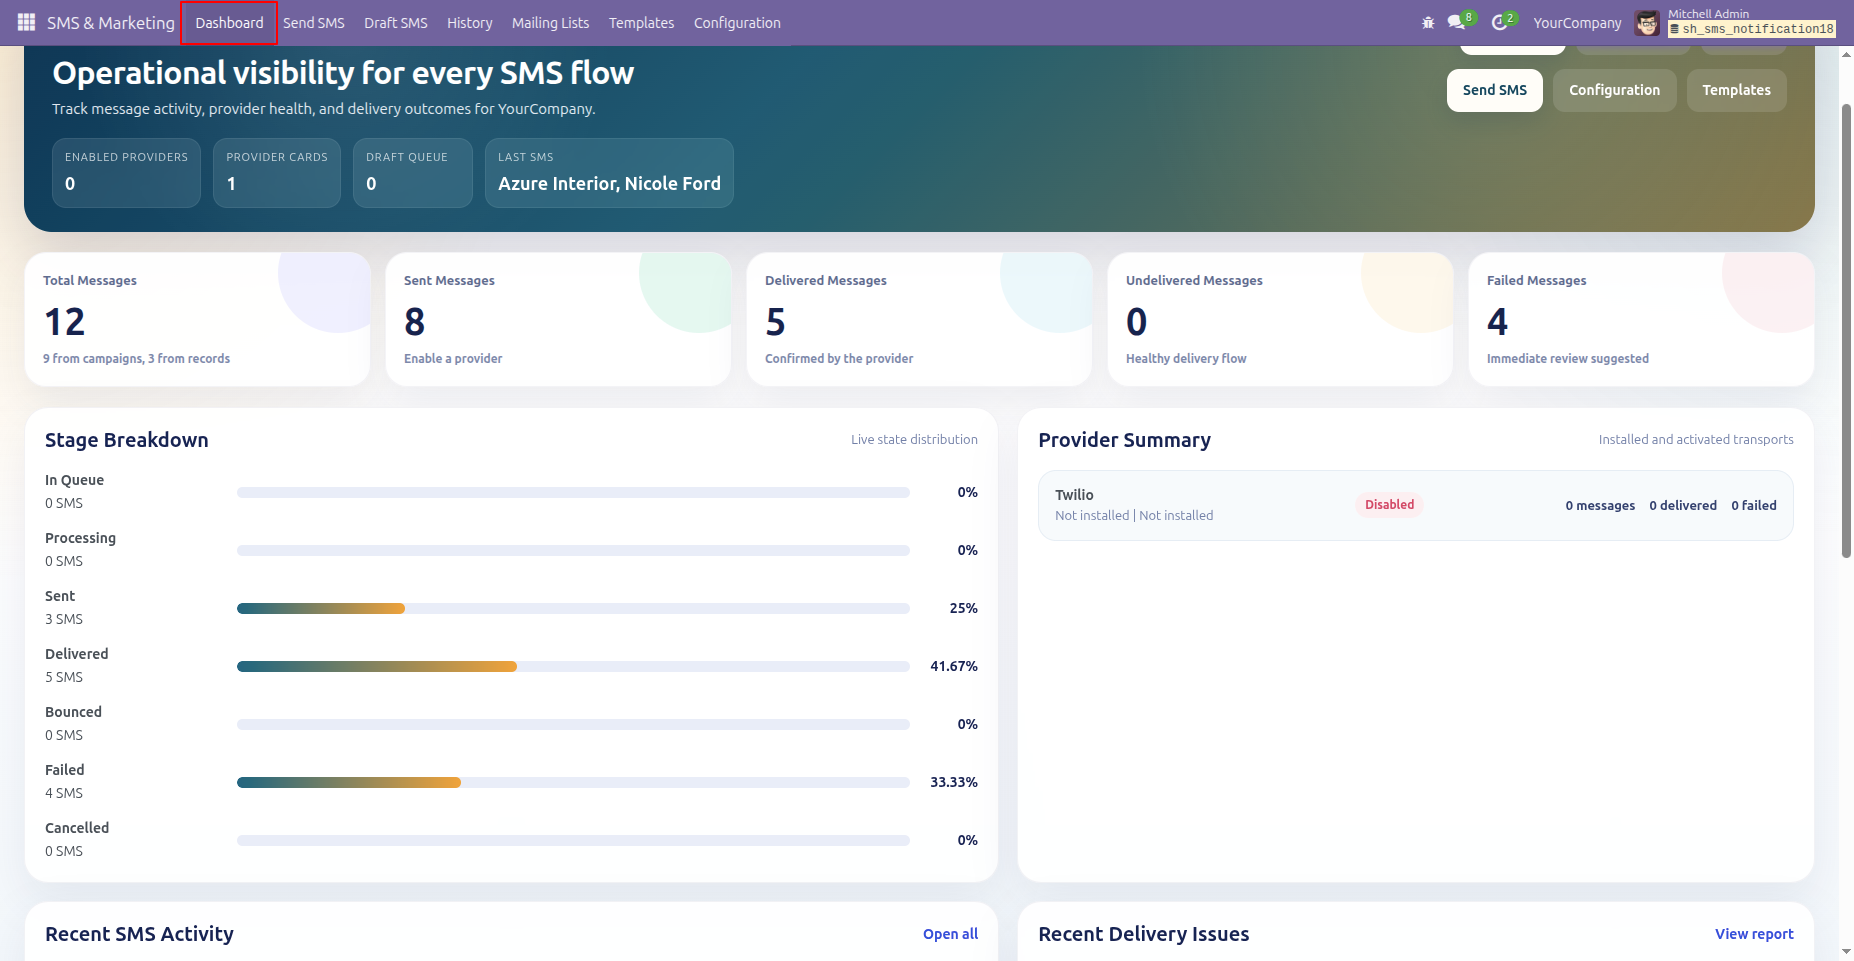Image resolution: width=1854 pixels, height=961 pixels.
Task: Open the Mailing Lists menu
Action: [551, 23]
